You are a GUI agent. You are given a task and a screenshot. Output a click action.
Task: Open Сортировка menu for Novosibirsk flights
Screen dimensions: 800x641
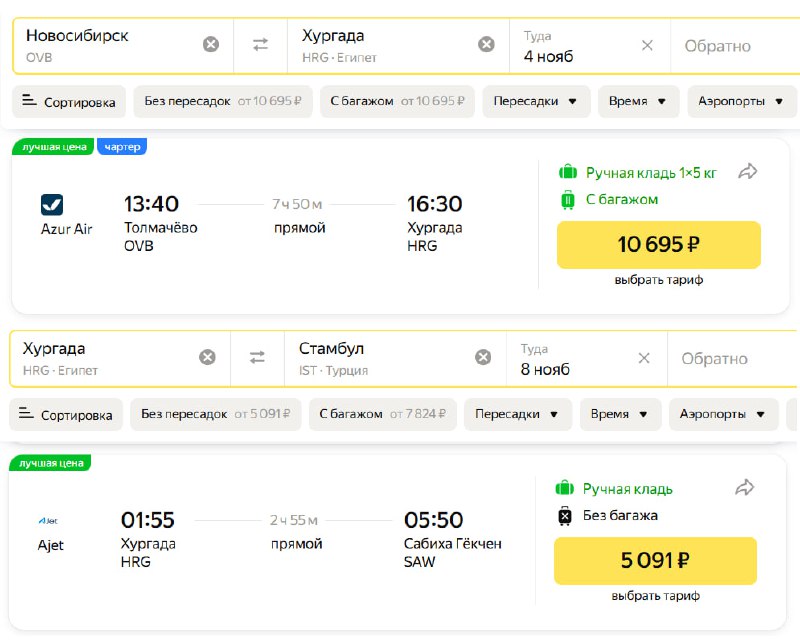pyautogui.click(x=69, y=102)
